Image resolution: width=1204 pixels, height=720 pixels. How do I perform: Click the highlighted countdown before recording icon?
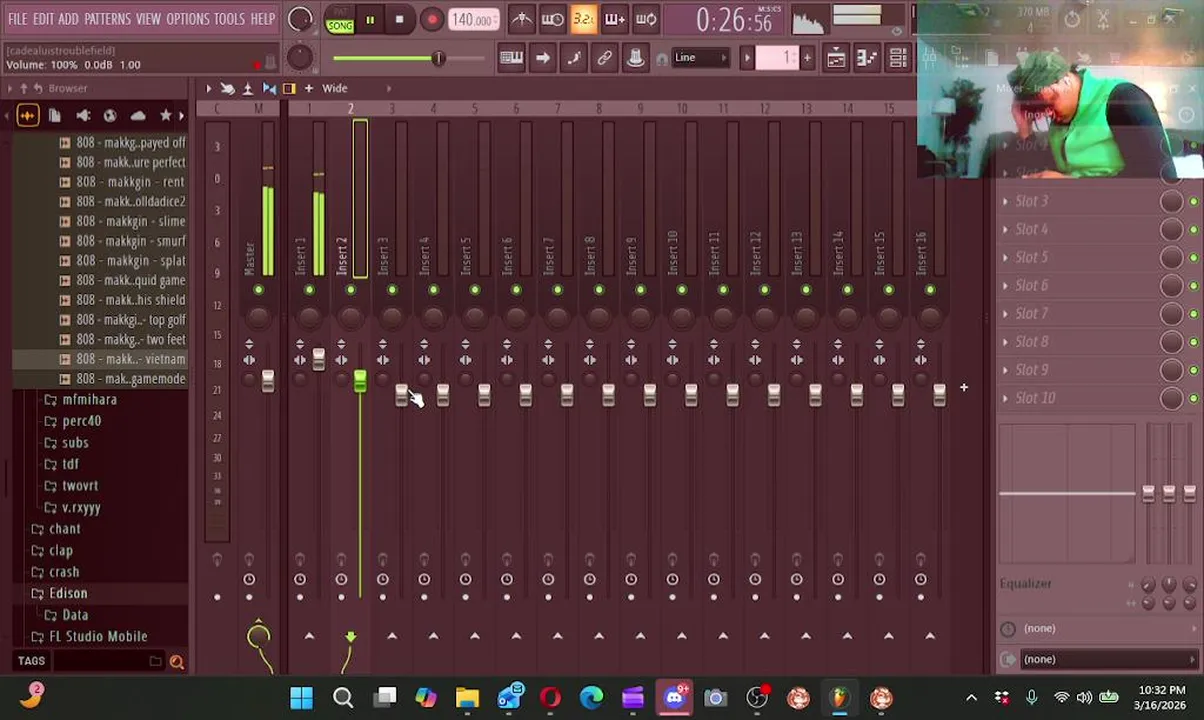pyautogui.click(x=584, y=19)
